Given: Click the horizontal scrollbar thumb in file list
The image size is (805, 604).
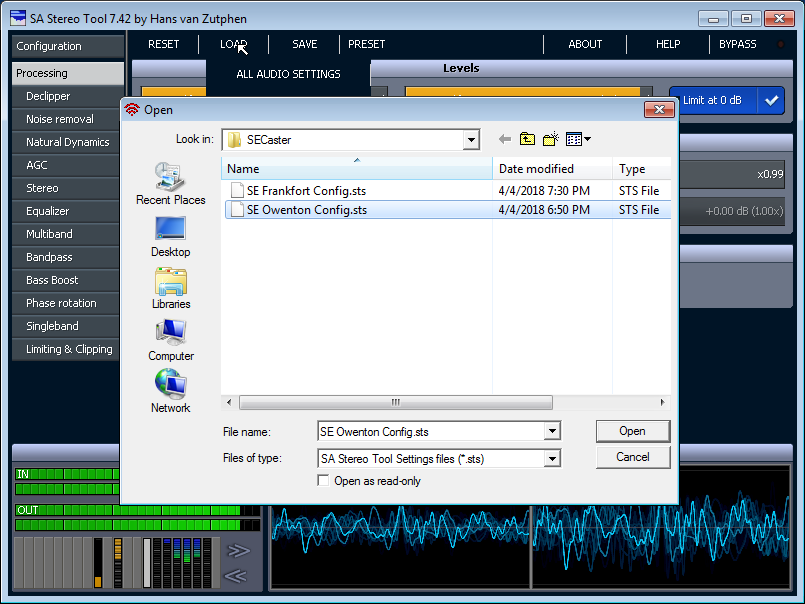Looking at the screenshot, I should point(396,402).
